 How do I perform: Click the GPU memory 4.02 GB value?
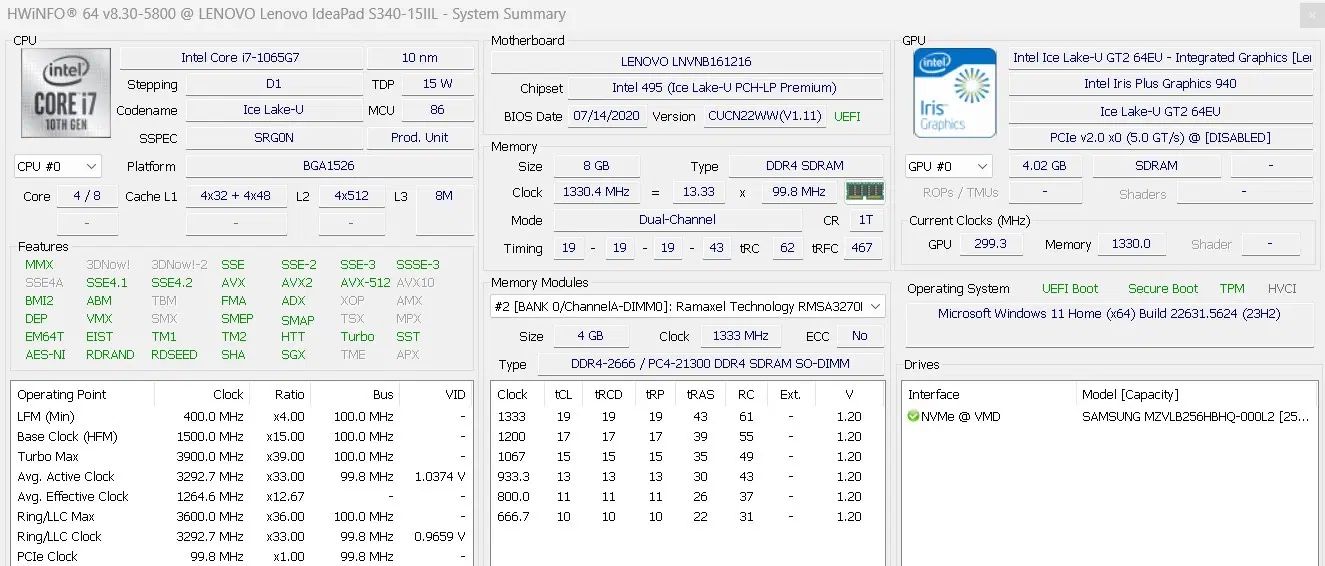click(1045, 166)
